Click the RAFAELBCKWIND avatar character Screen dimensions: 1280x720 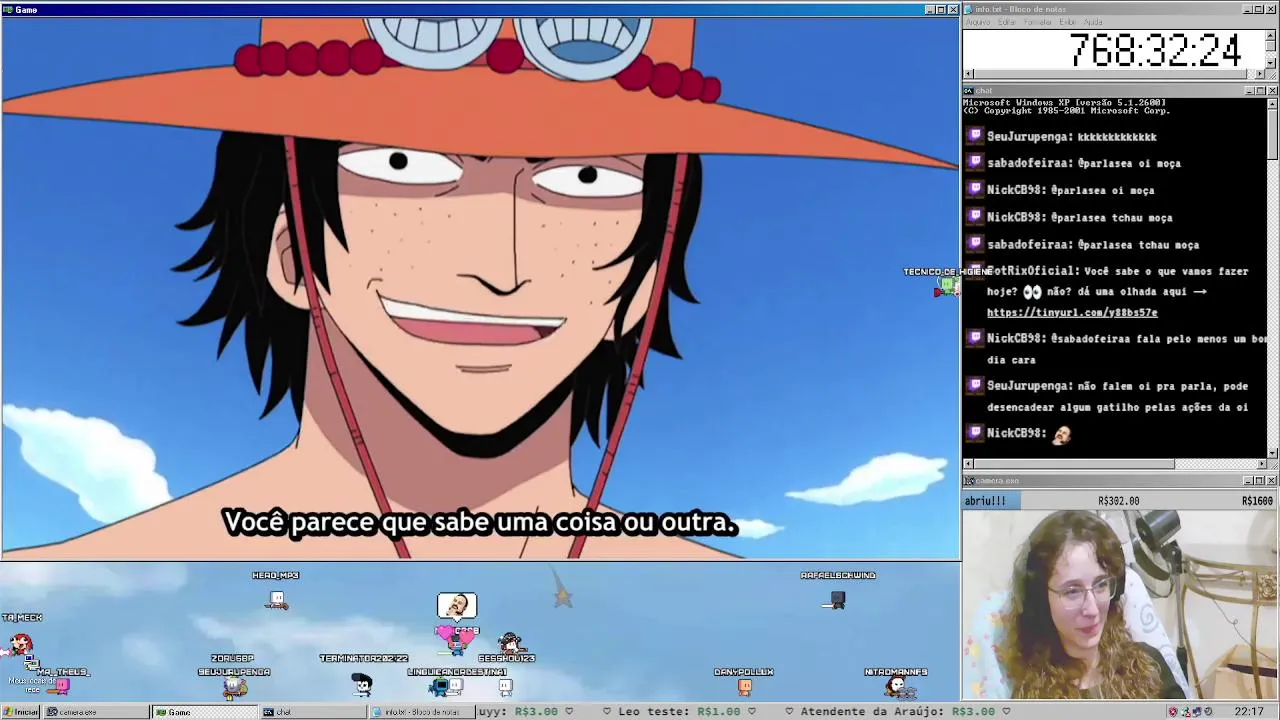tap(837, 600)
